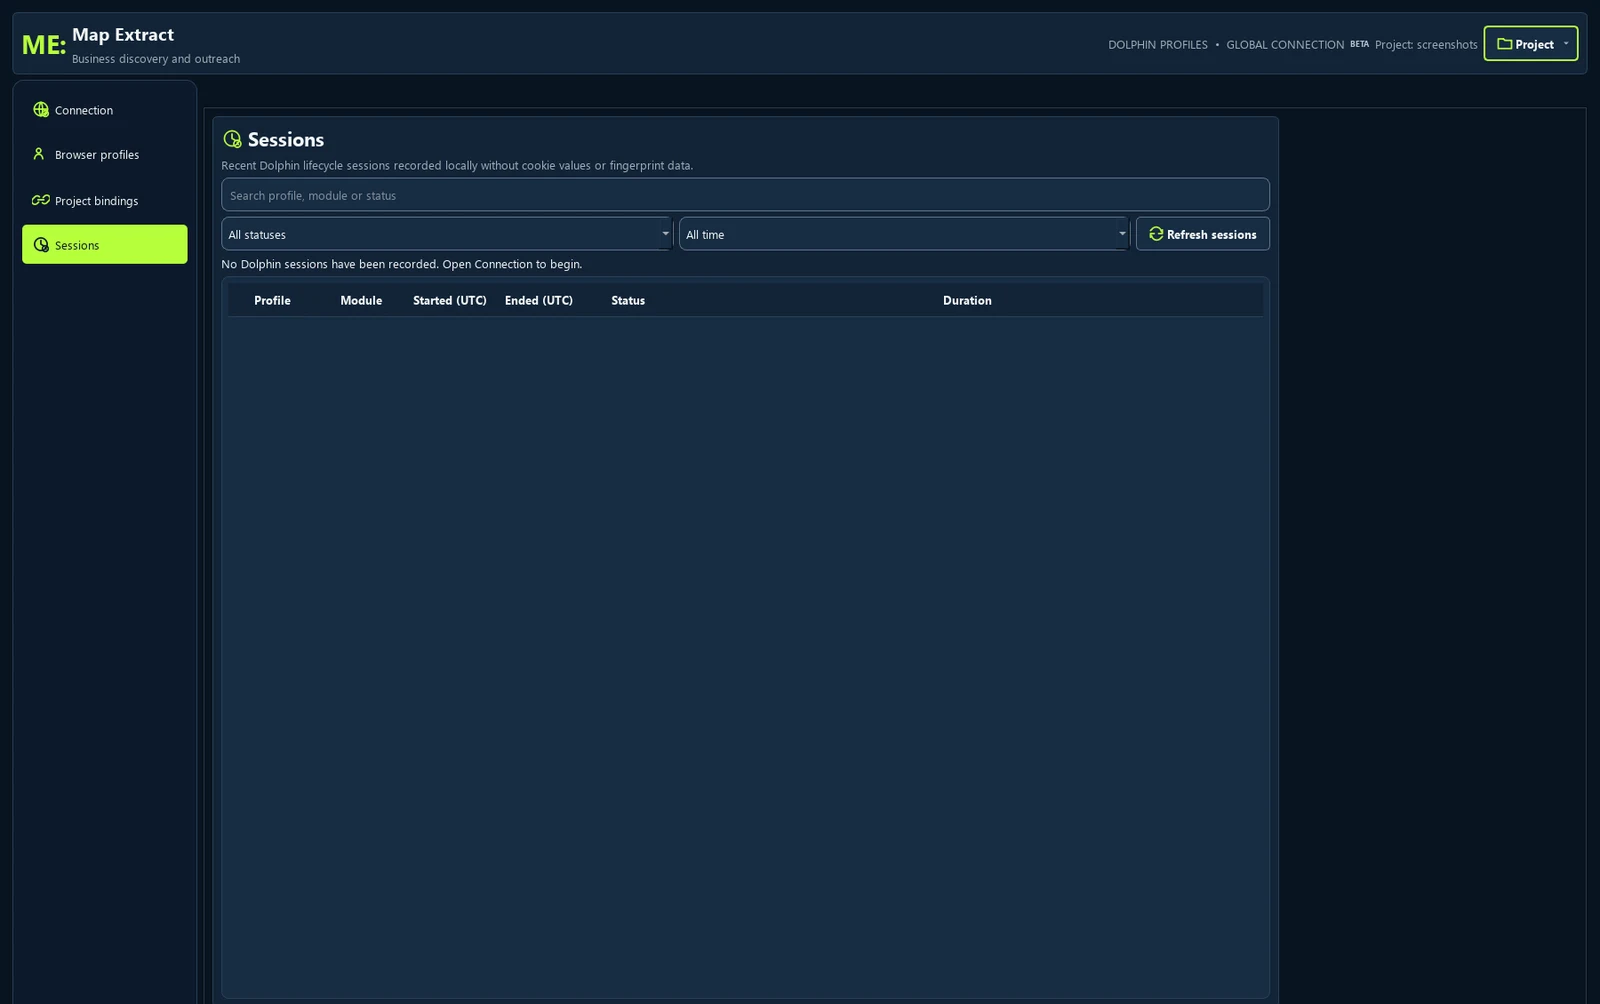Open the All statuses filter dropdown
Viewport: 1600px width, 1004px height.
[447, 234]
